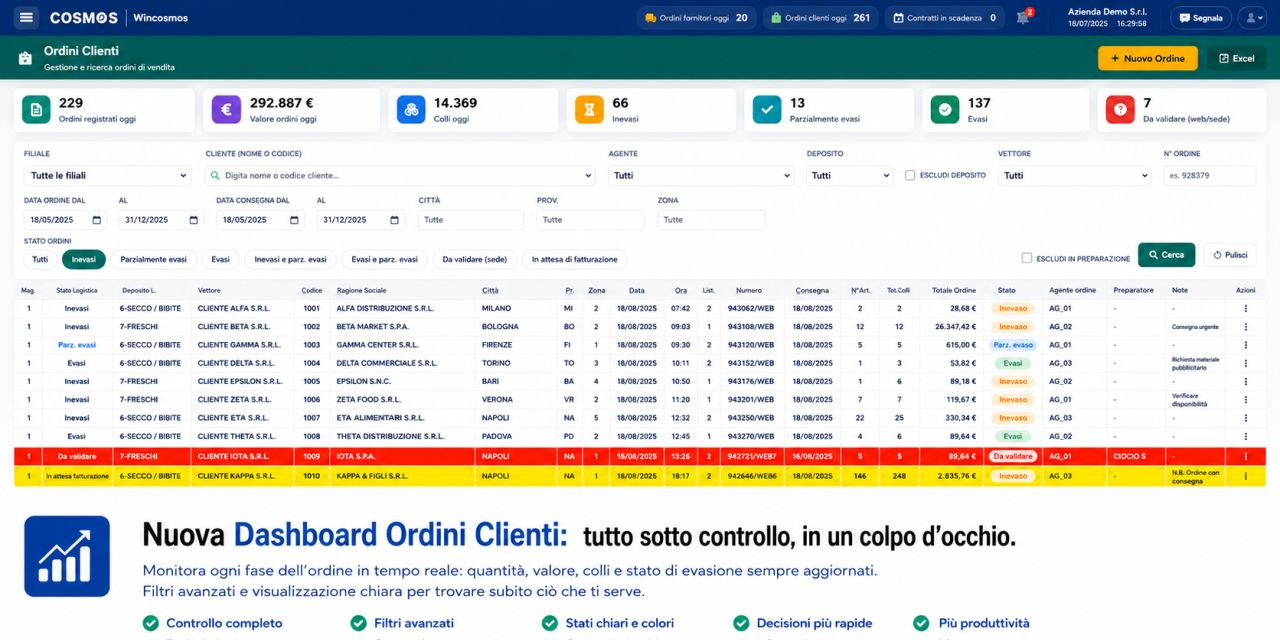Click the Pulisci reset button

(1230, 255)
